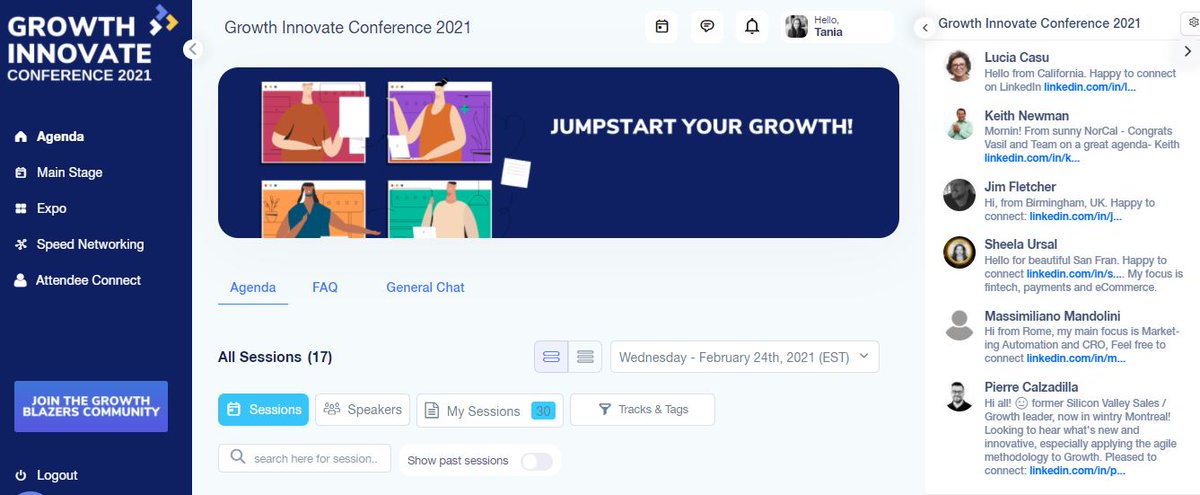Image resolution: width=1200 pixels, height=495 pixels.
Task: Collapse the left sidebar with arrow
Action: click(193, 48)
